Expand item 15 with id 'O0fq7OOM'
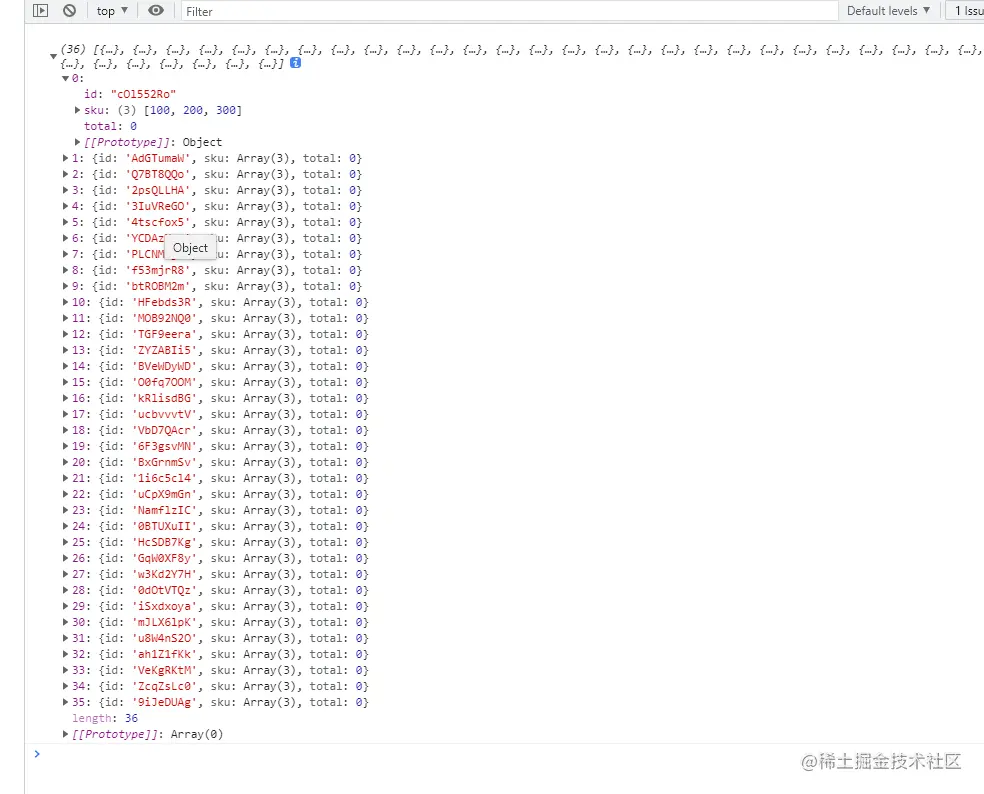The width and height of the screenshot is (984, 794). 65,382
